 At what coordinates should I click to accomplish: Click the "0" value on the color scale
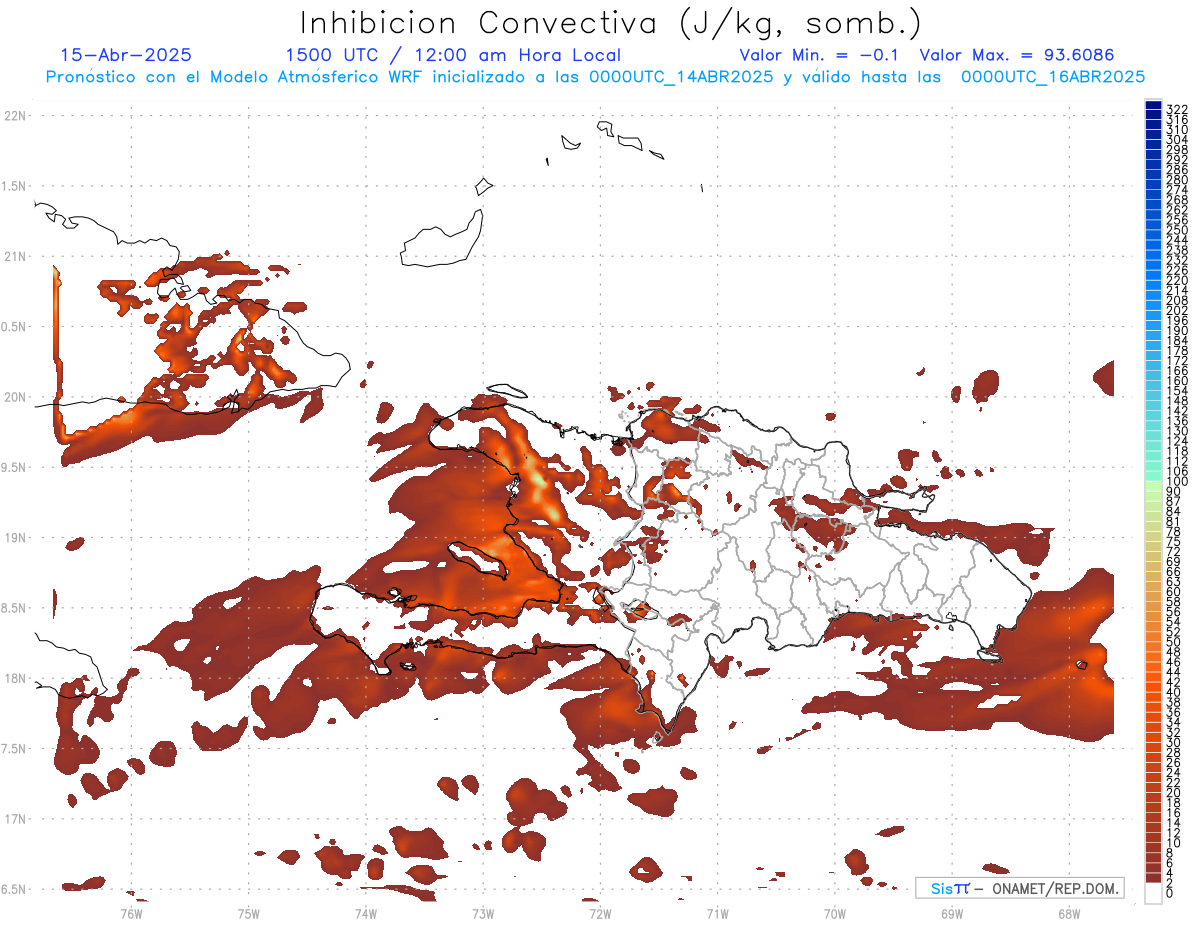(x=1170, y=893)
